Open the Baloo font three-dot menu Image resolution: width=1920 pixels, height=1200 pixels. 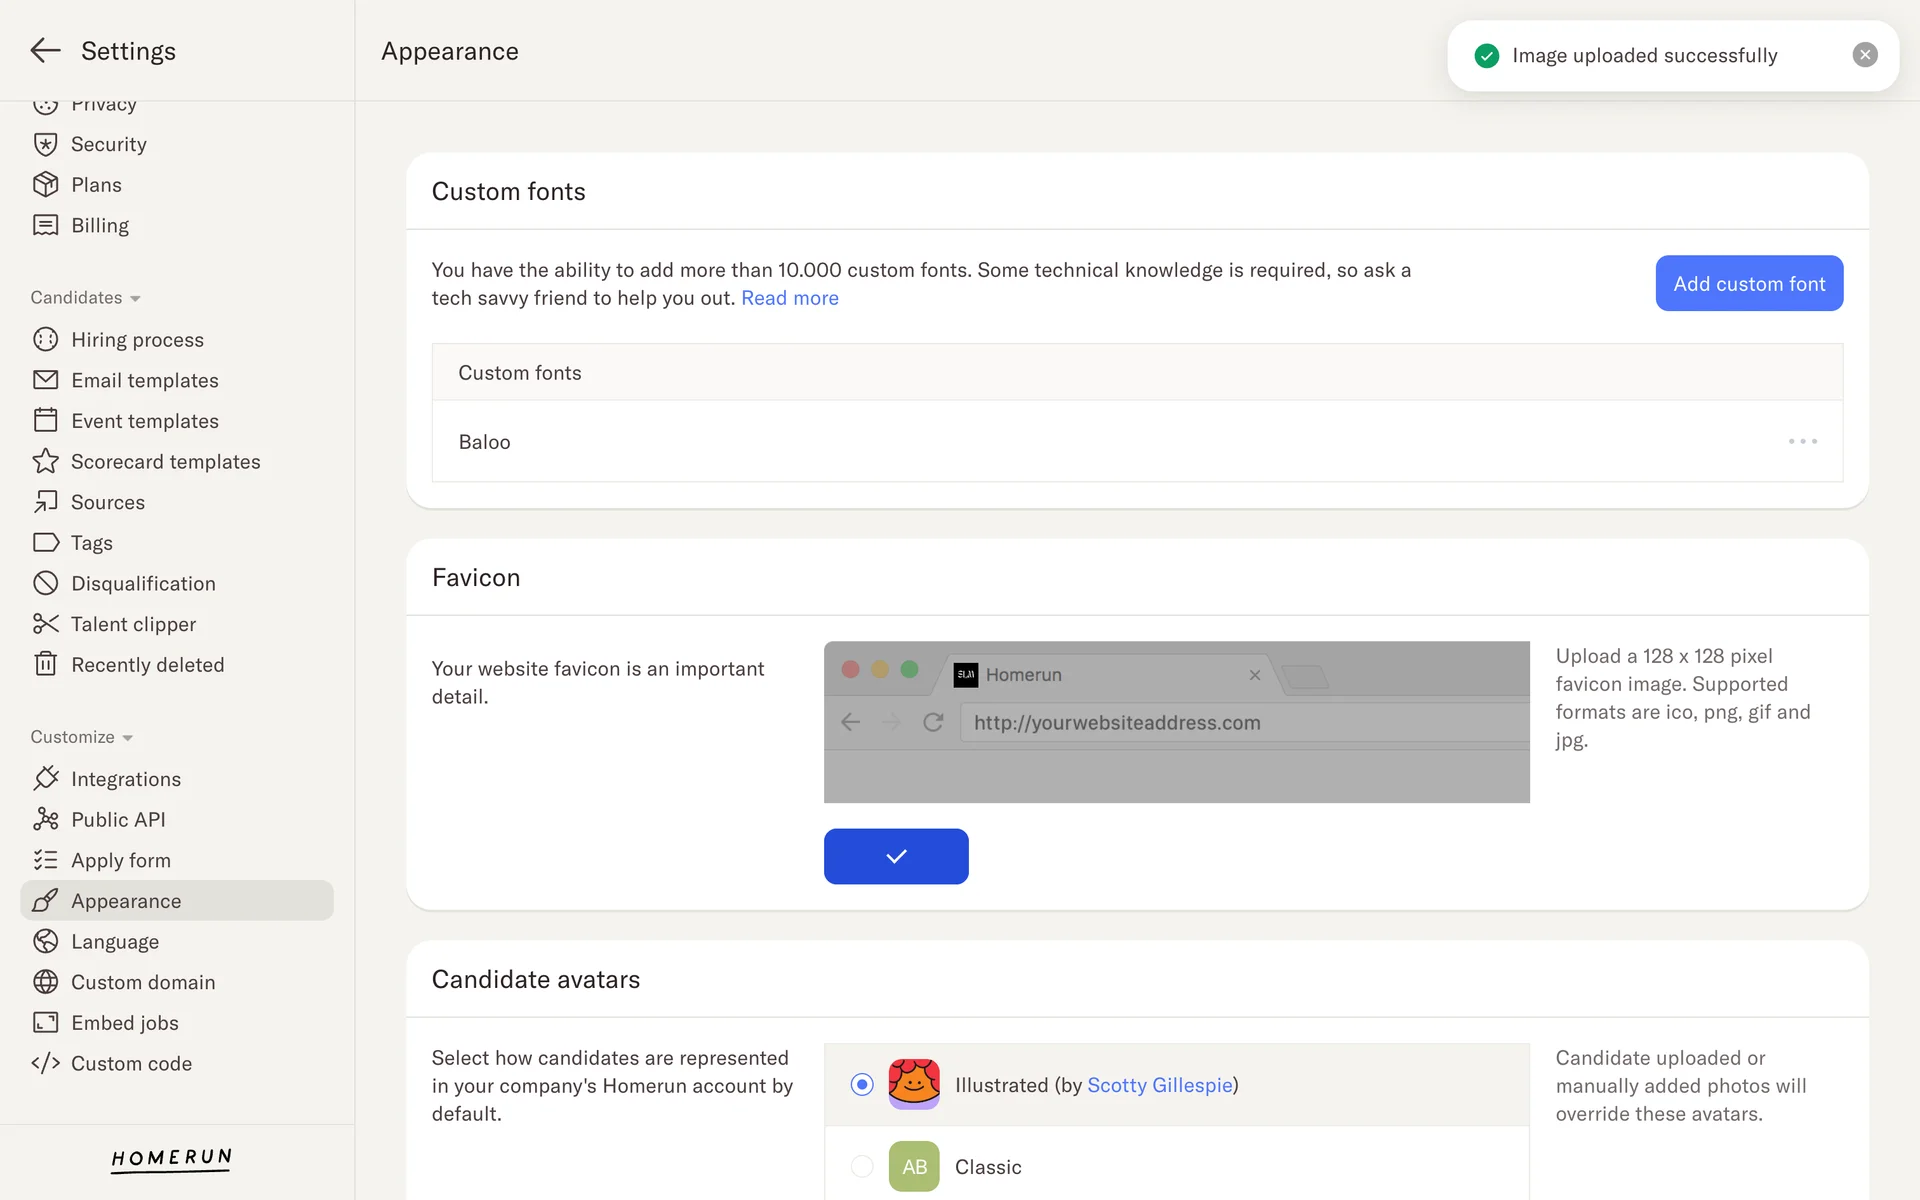pos(1802,441)
